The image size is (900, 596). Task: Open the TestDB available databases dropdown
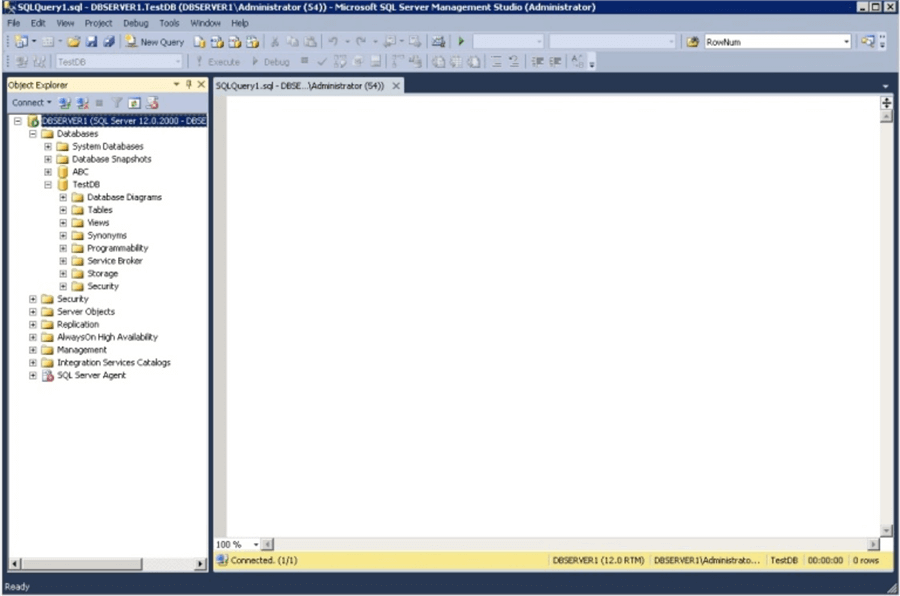coord(119,61)
